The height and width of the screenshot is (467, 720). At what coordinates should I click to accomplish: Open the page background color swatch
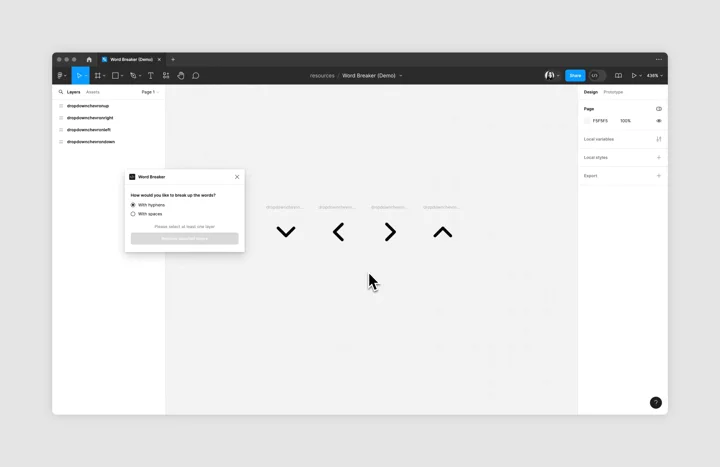(x=587, y=121)
